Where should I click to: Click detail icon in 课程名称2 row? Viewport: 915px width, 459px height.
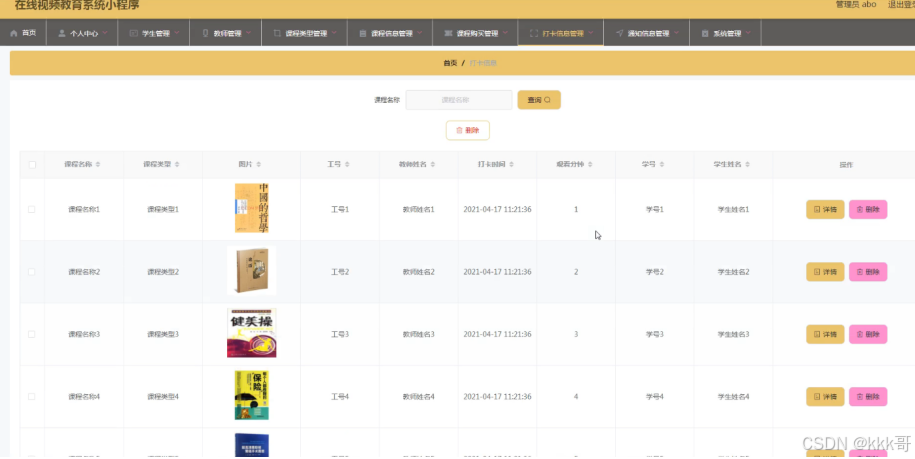(x=817, y=272)
